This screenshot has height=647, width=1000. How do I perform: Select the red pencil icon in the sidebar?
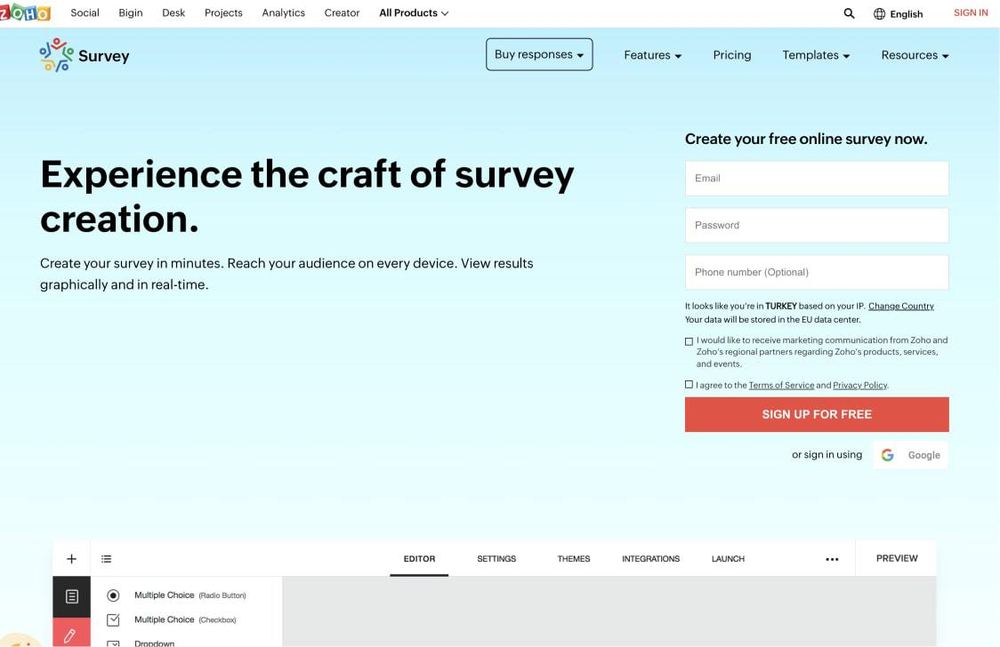pos(71,634)
